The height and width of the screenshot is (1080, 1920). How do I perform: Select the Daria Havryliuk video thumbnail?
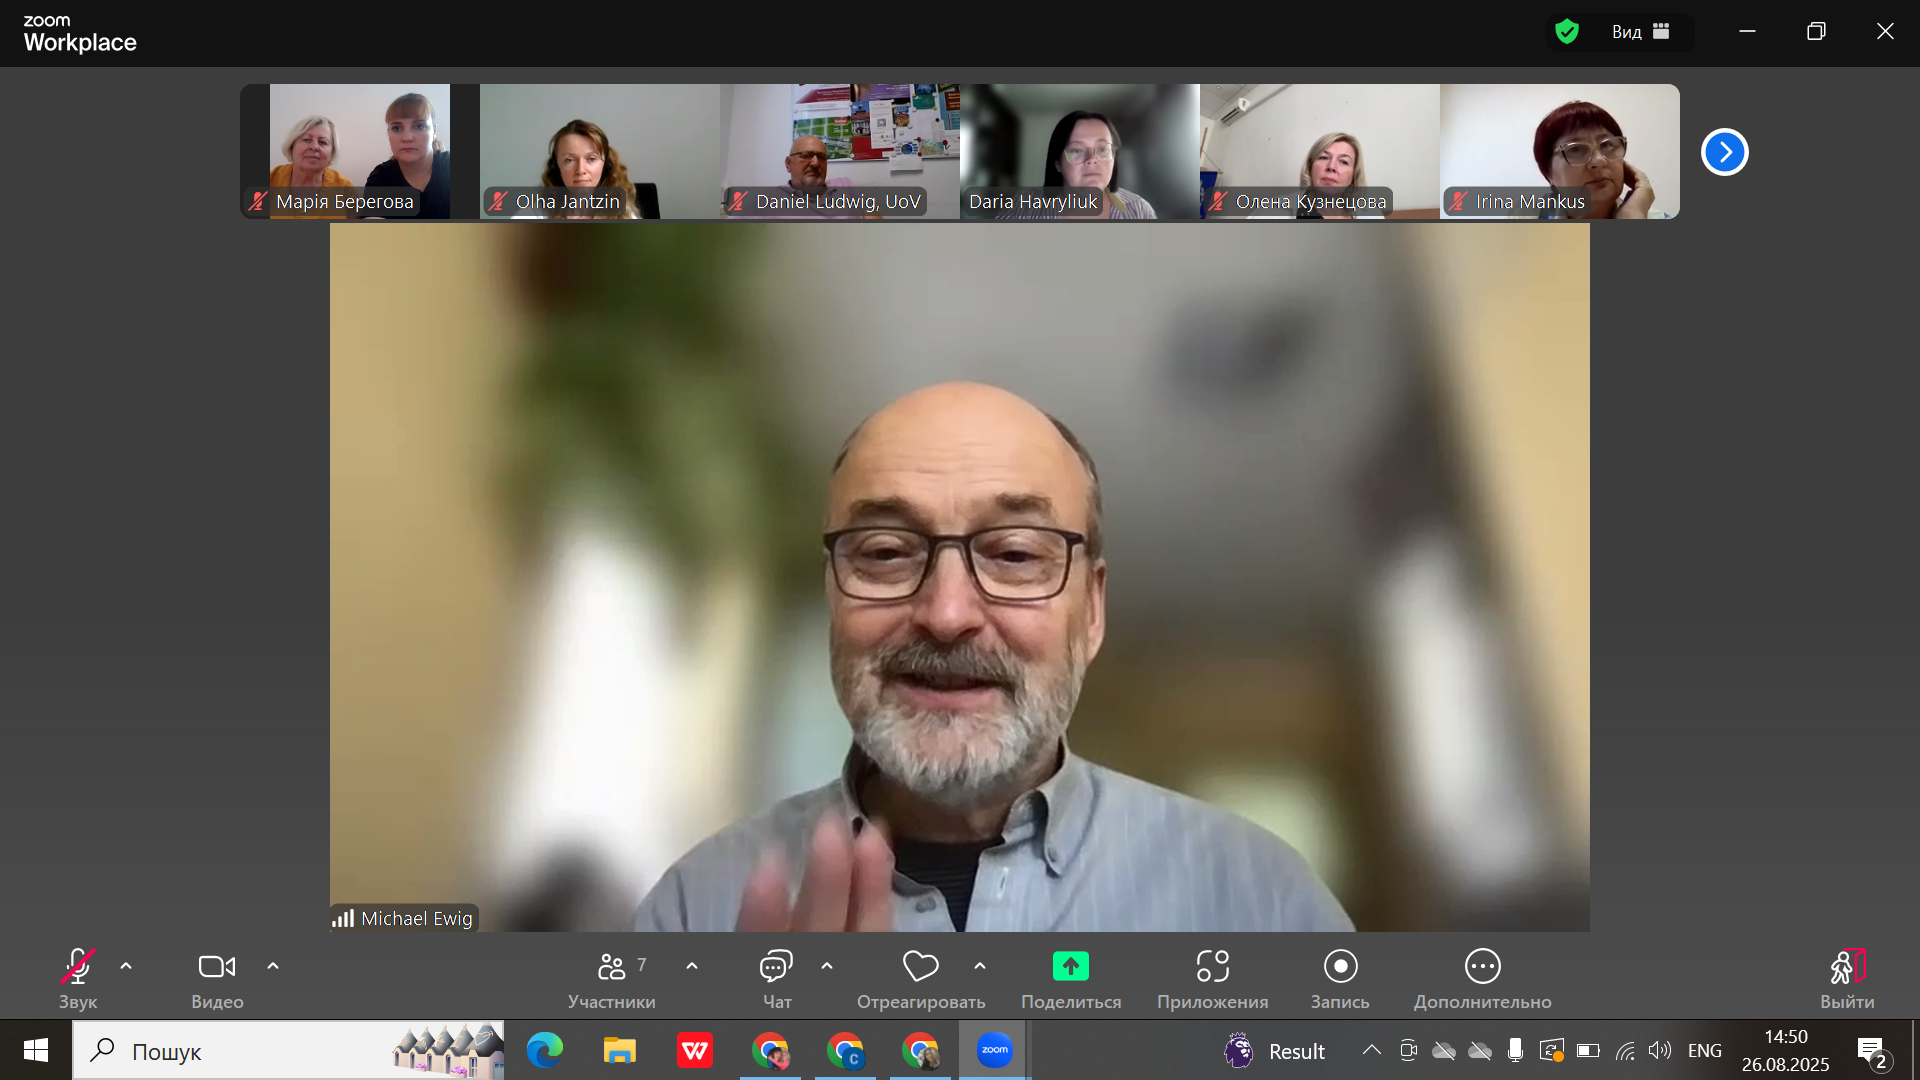pyautogui.click(x=1080, y=151)
